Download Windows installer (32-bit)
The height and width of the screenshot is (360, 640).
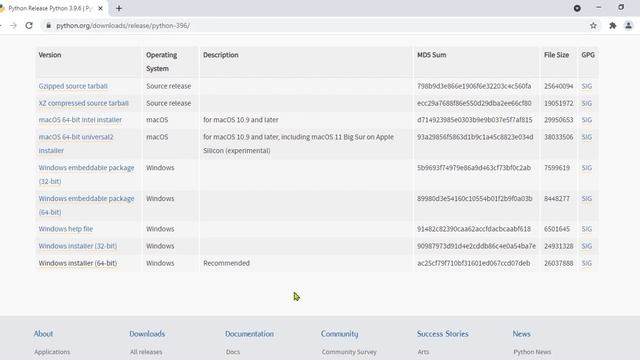(x=78, y=246)
